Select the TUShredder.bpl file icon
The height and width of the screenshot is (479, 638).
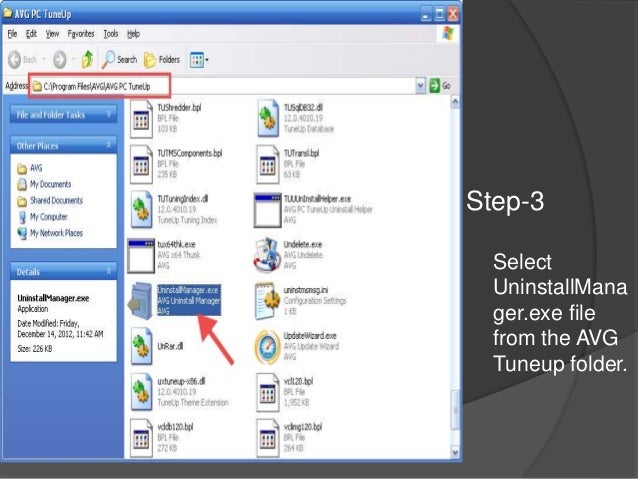[141, 119]
